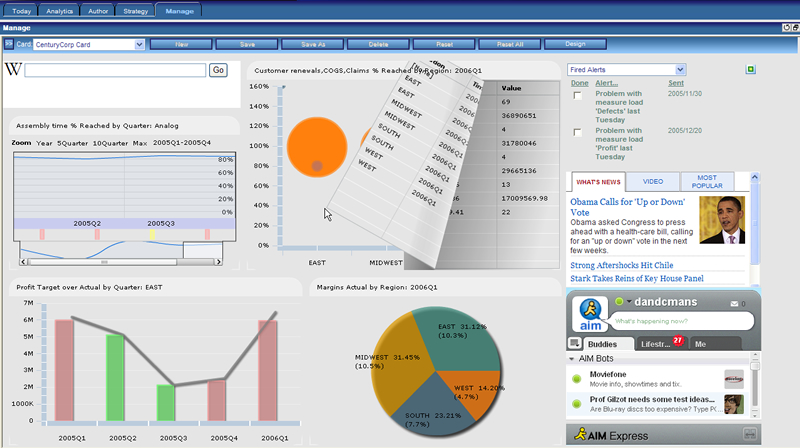Switch to the Analytics tab
The image size is (800, 448).
pos(60,9)
